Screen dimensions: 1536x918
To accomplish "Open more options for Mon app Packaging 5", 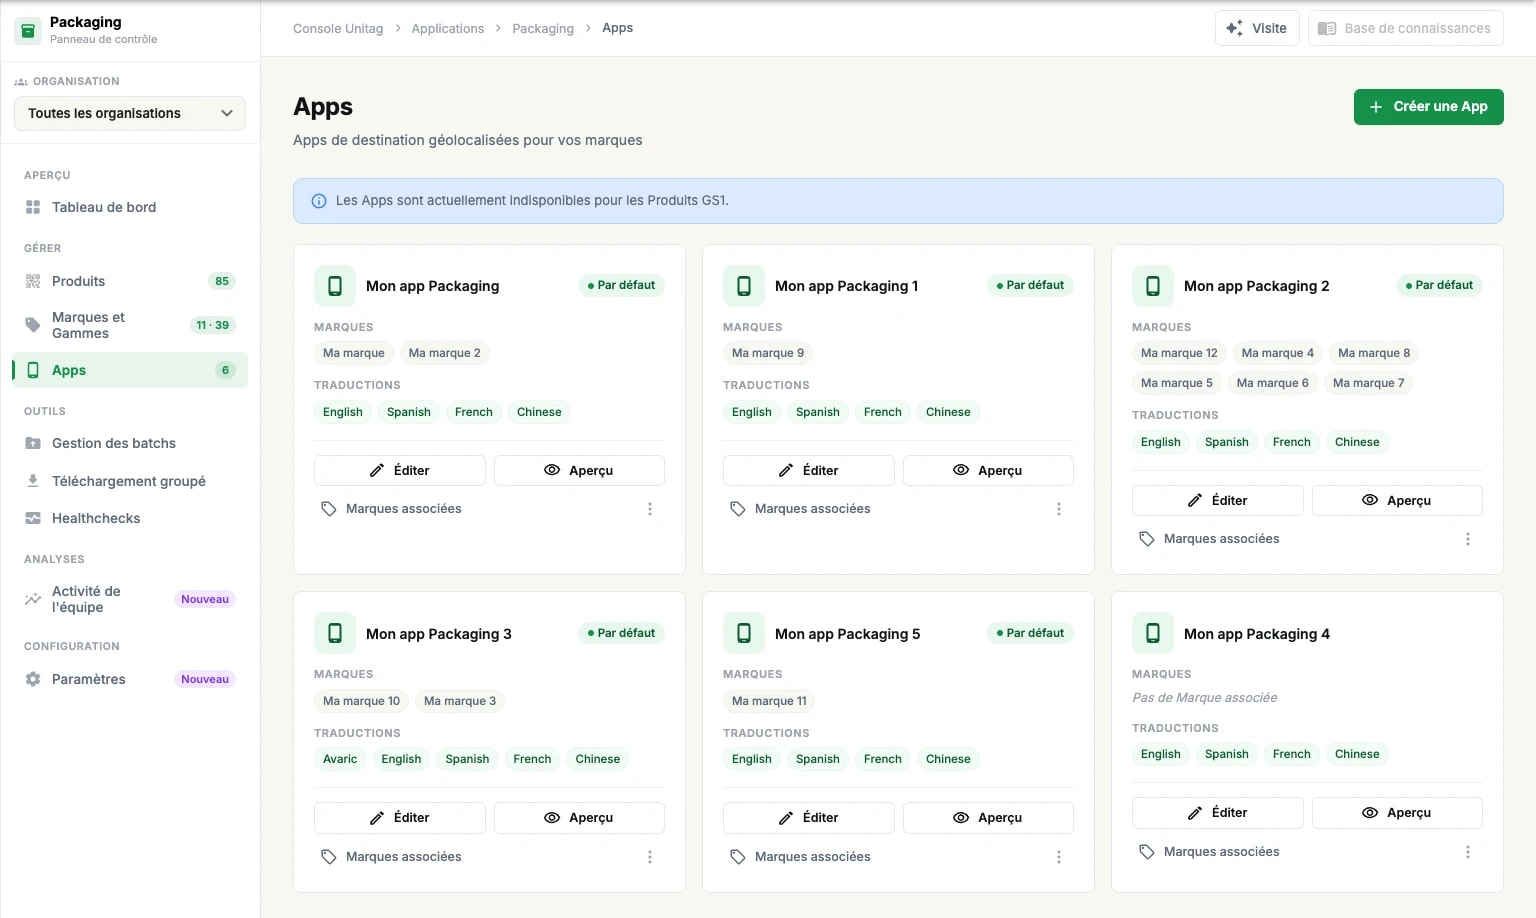I will (1059, 857).
